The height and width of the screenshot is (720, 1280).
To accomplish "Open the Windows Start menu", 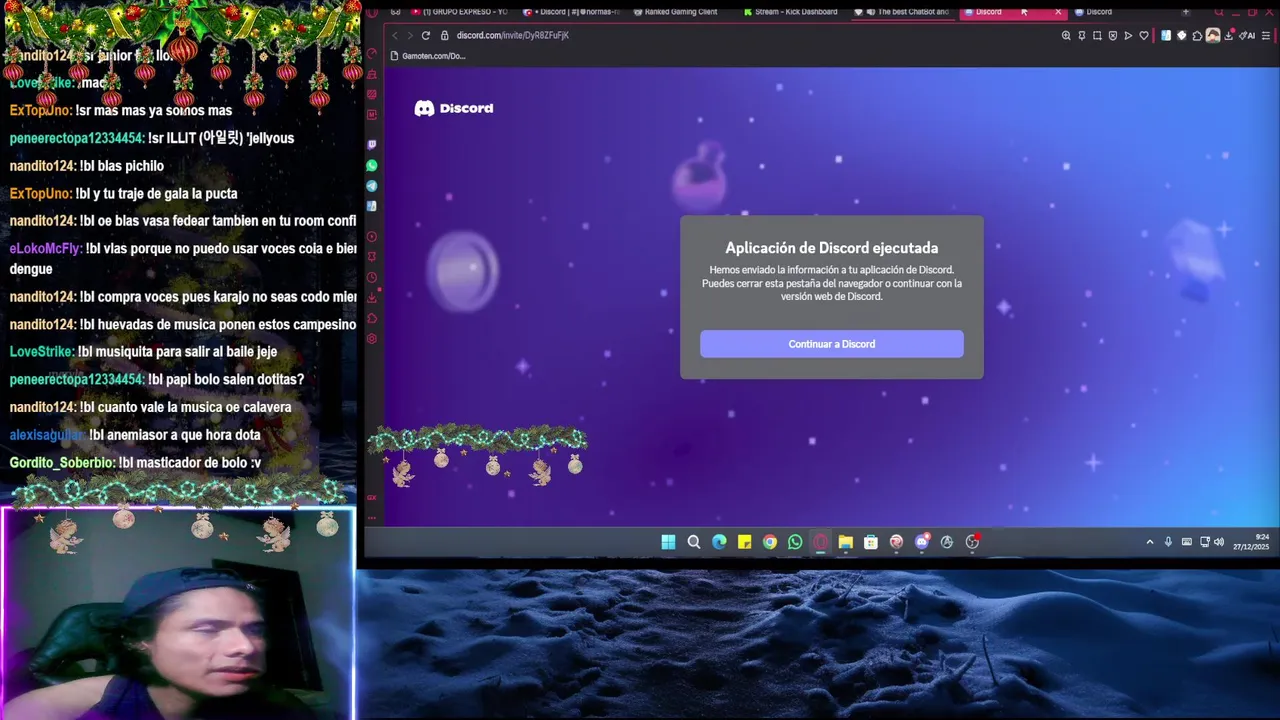I will point(668,542).
